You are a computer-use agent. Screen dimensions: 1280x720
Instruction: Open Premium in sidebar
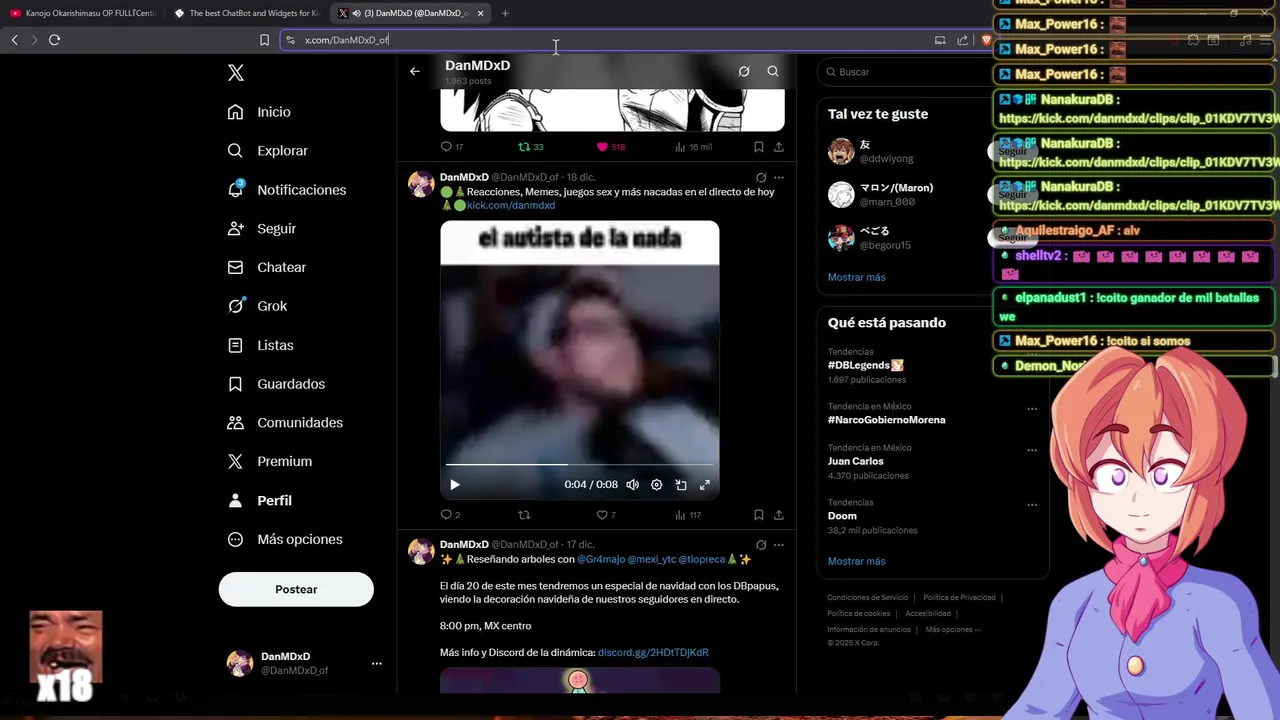coord(269,462)
